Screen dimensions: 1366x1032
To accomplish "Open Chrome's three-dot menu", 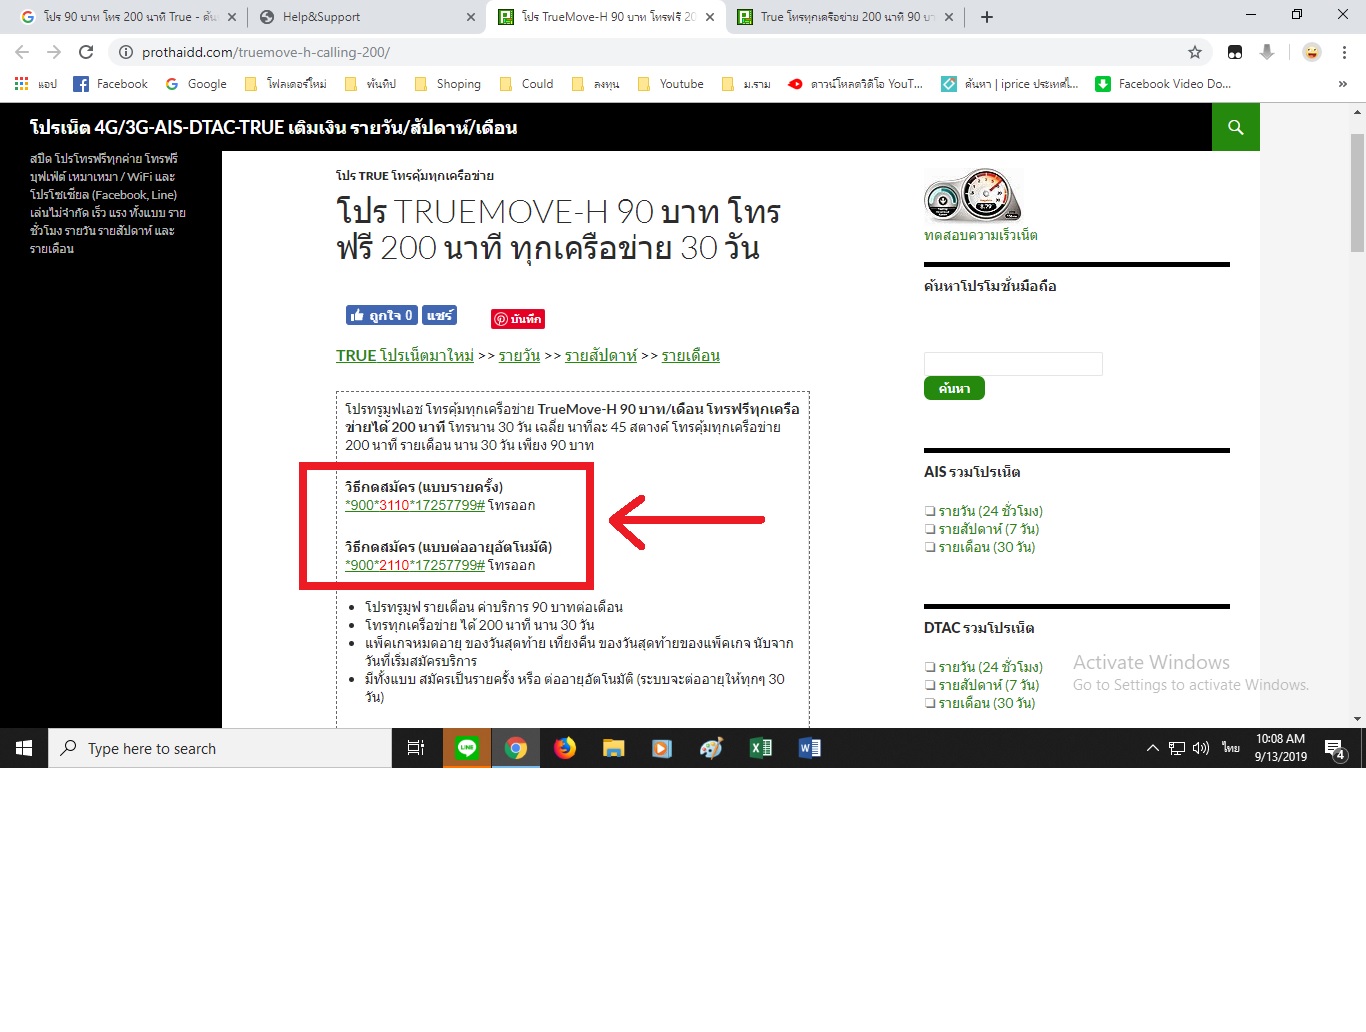I will [x=1344, y=52].
